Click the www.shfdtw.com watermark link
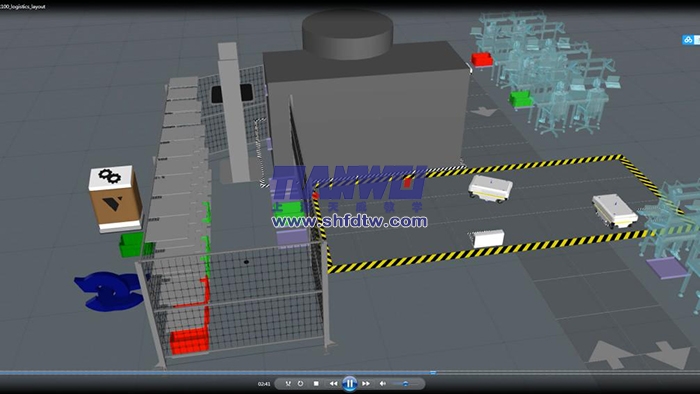 click(350, 221)
